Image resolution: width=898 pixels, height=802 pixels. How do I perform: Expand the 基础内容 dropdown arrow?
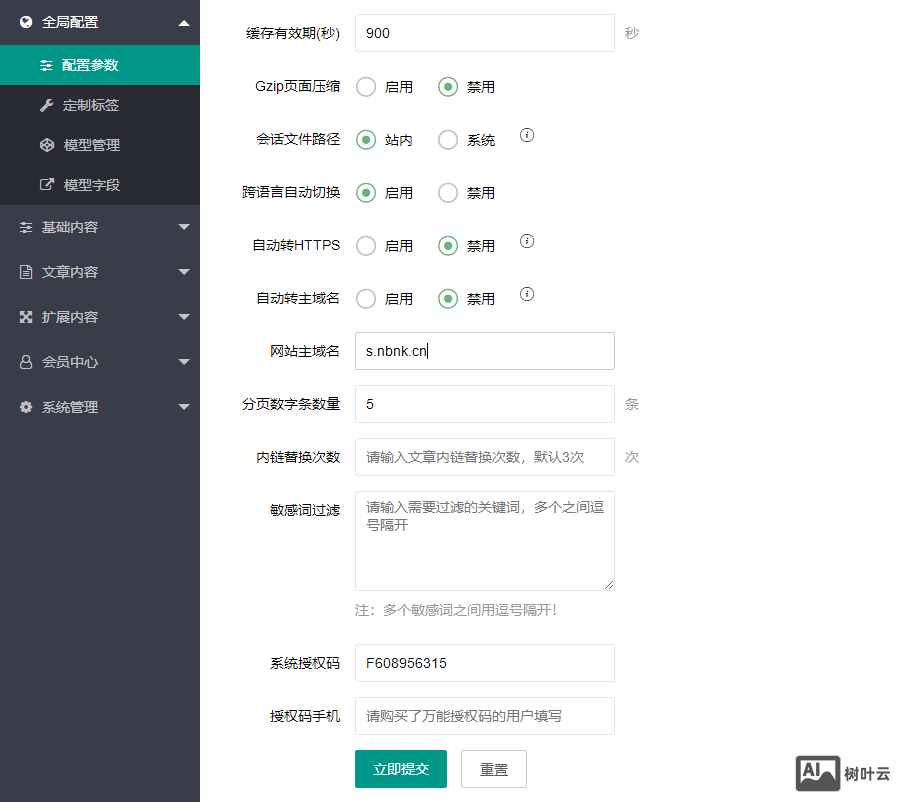coord(183,227)
